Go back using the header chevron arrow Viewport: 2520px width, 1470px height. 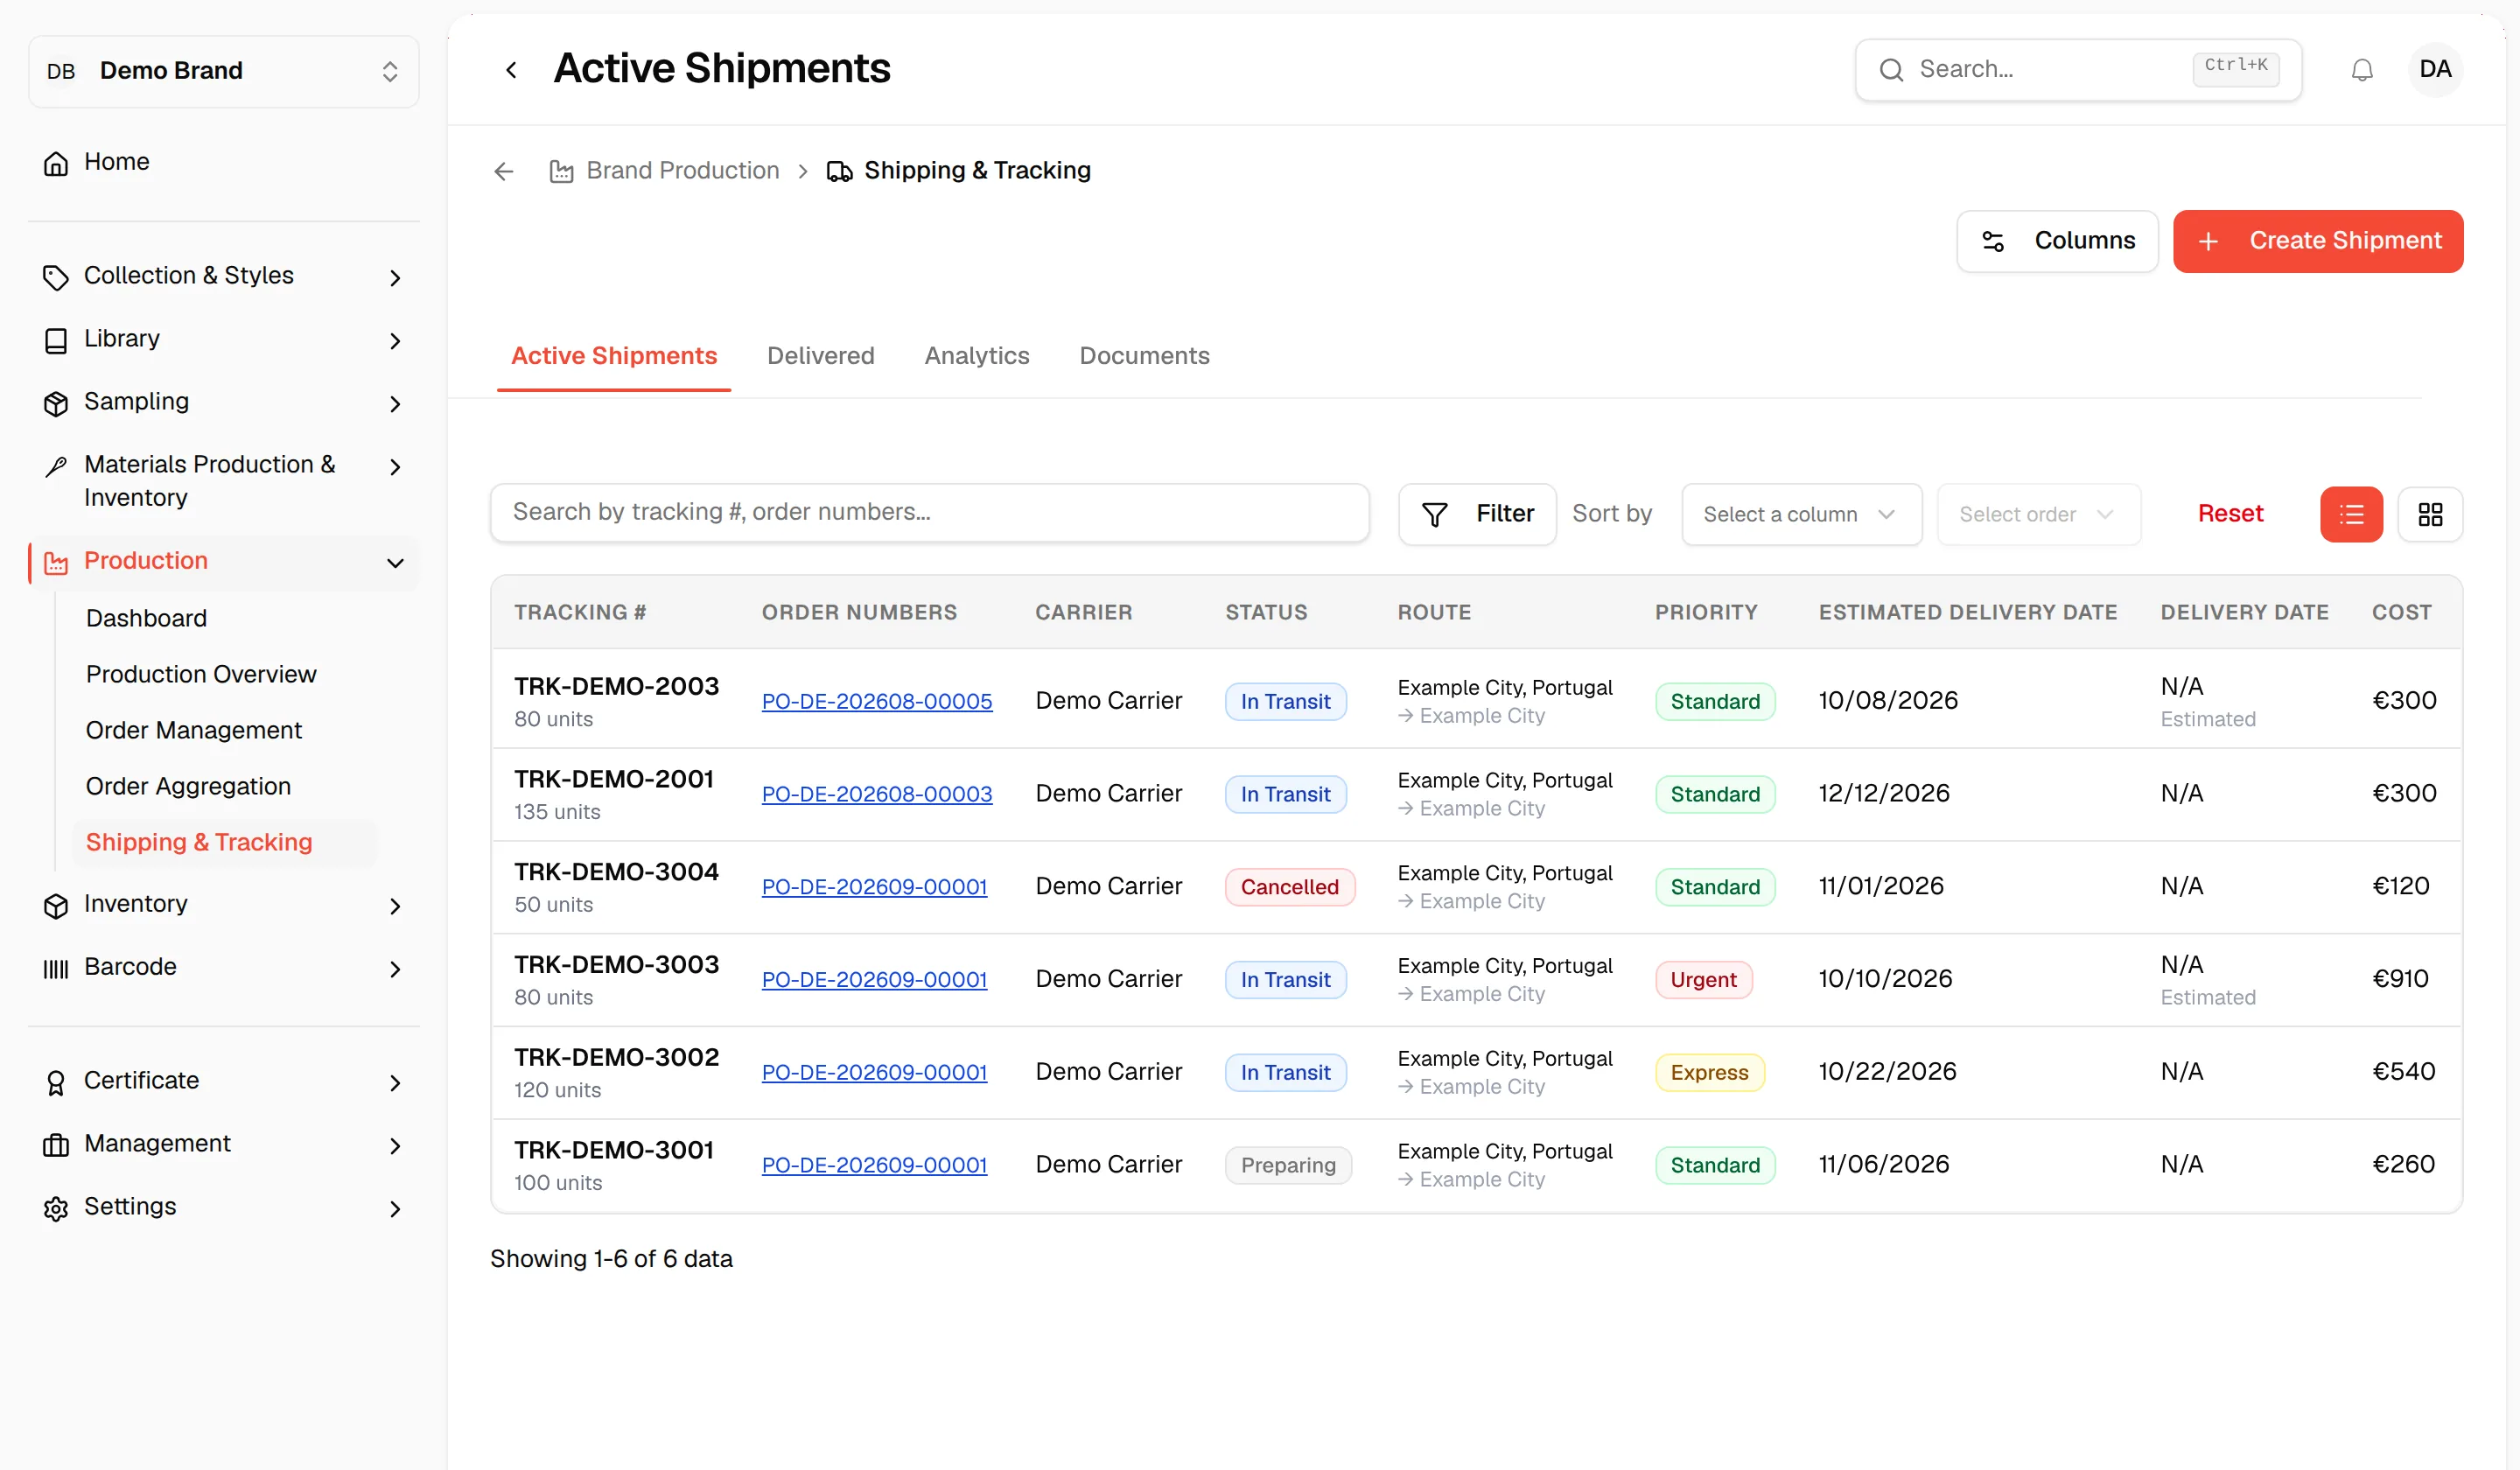pyautogui.click(x=511, y=70)
